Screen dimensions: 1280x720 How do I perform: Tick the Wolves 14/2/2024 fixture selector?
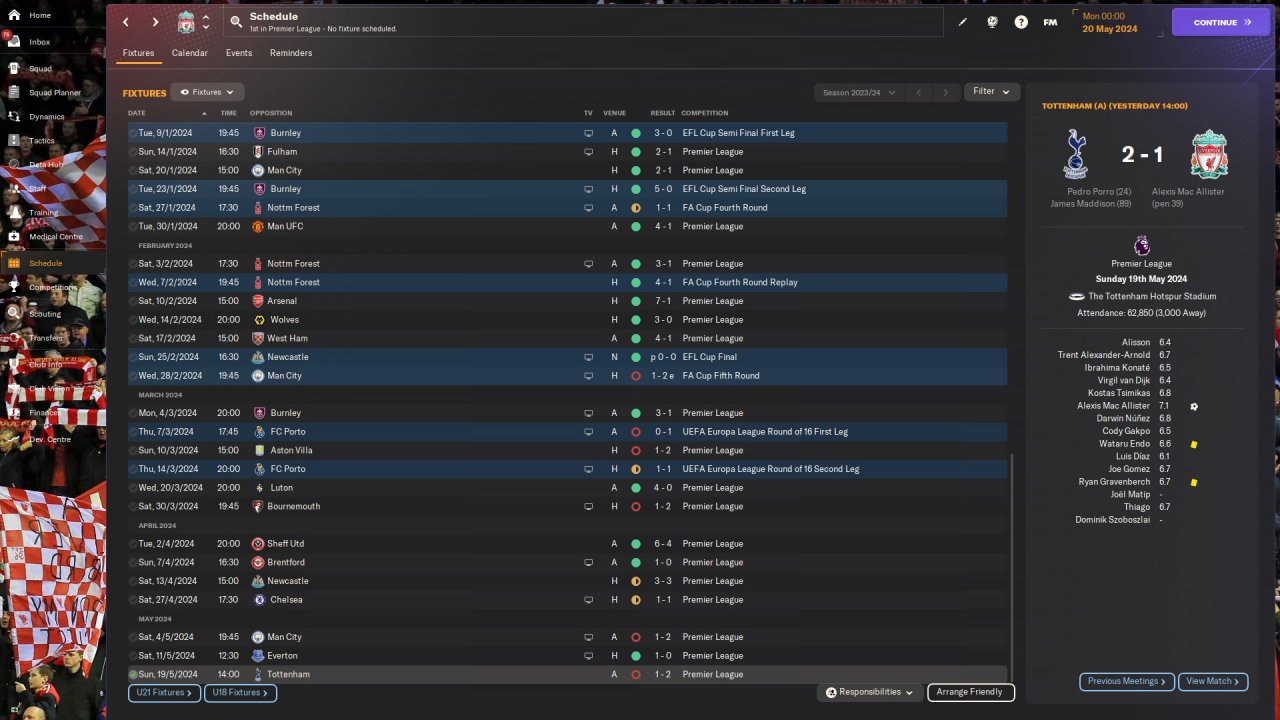[x=133, y=320]
